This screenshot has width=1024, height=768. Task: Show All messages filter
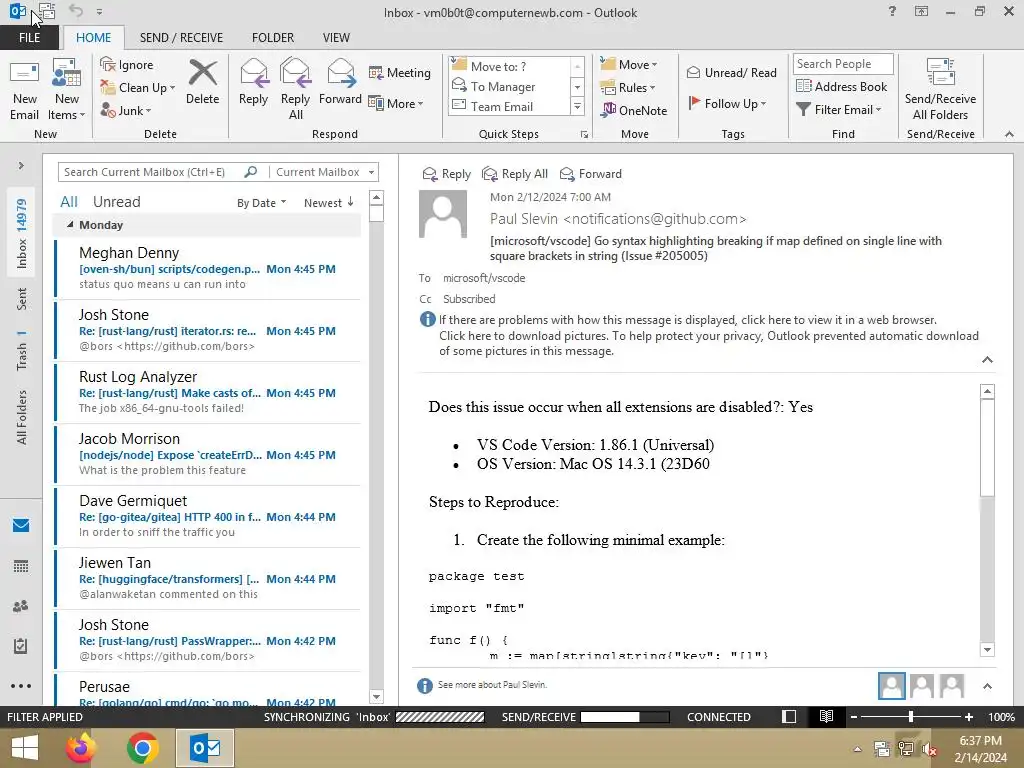[69, 202]
